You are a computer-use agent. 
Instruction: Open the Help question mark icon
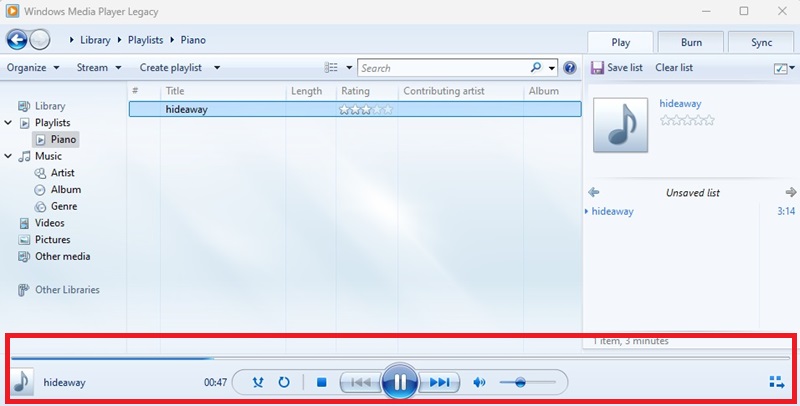pyautogui.click(x=569, y=68)
